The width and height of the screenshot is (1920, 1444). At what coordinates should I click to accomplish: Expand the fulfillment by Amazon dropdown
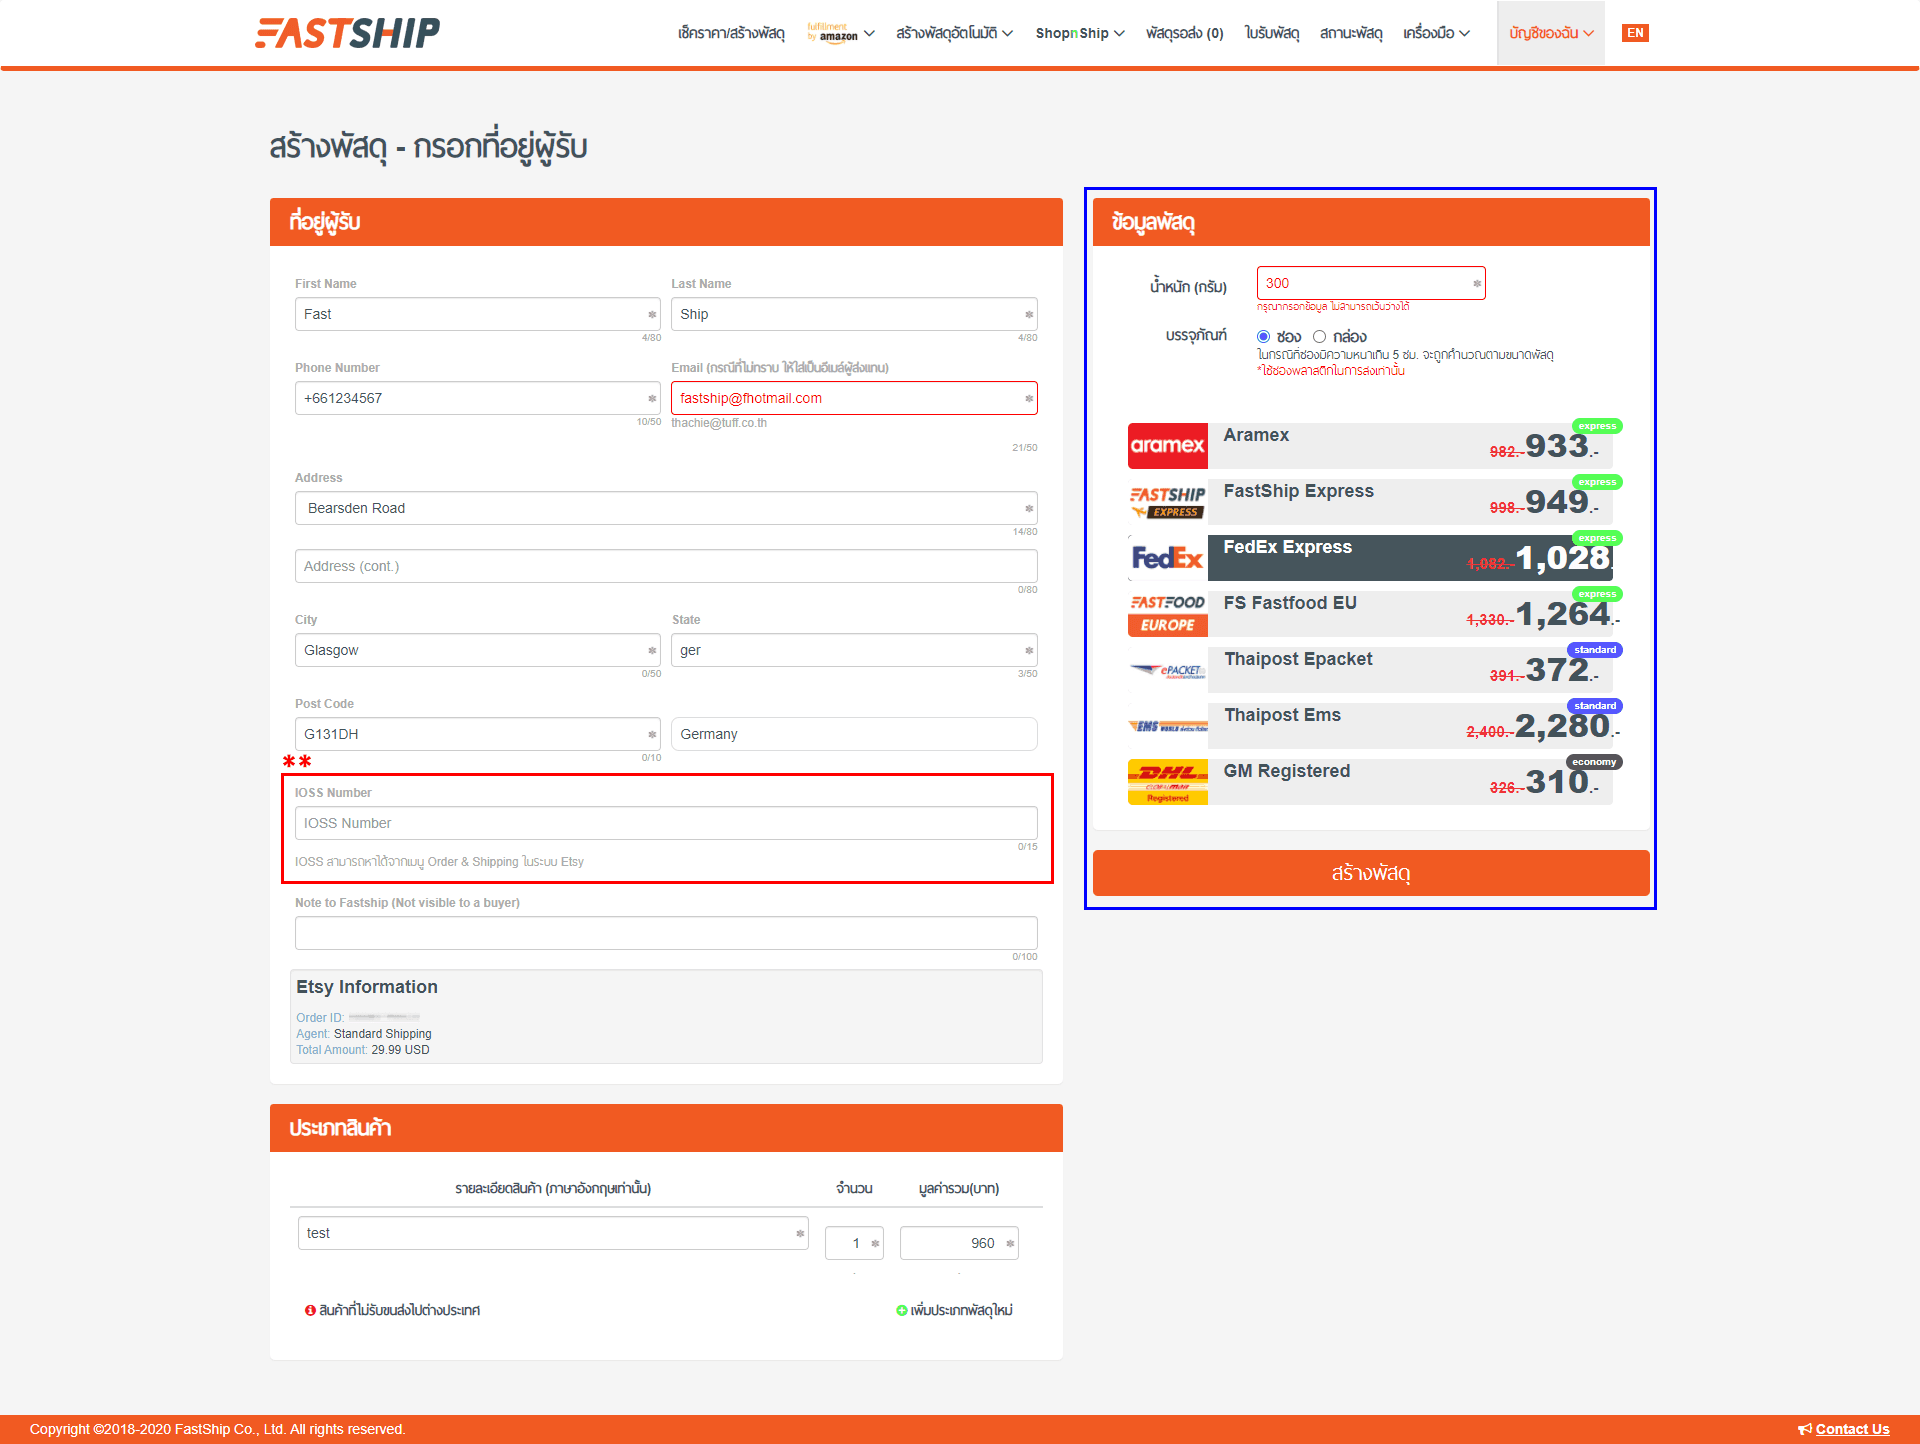point(841,33)
